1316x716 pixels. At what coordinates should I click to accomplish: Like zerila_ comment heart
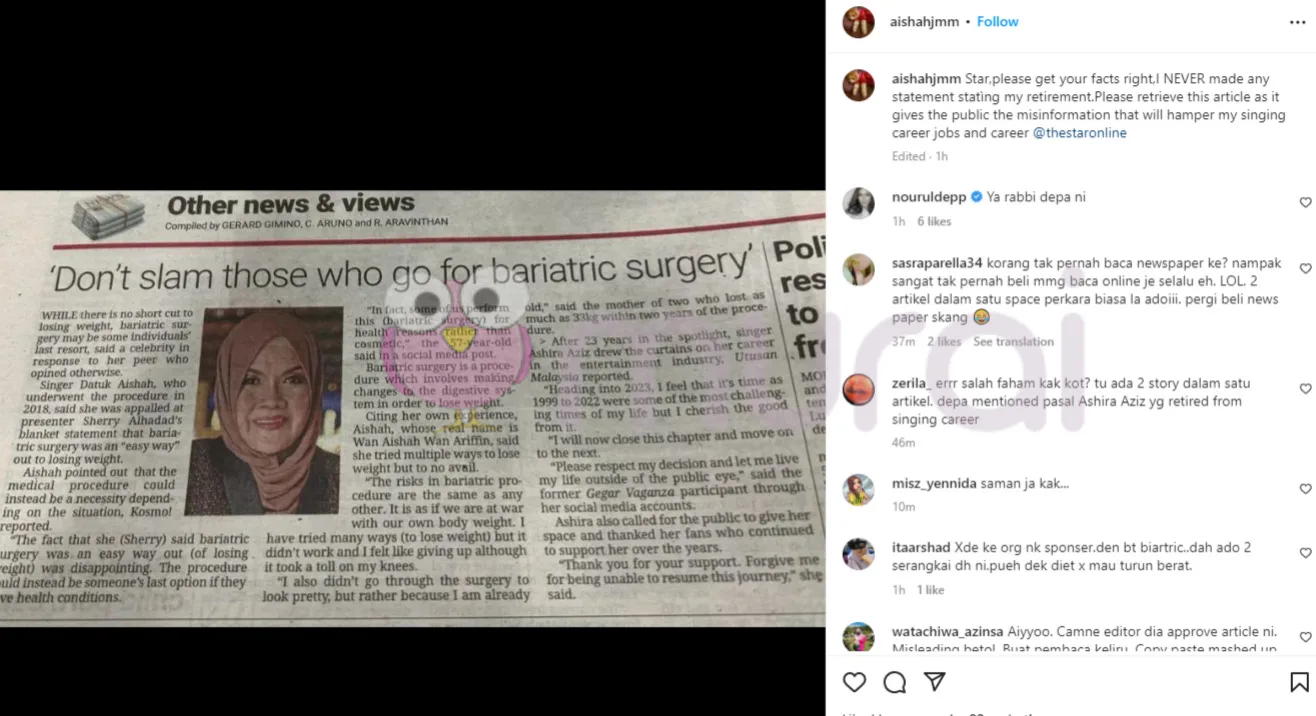[1305, 388]
